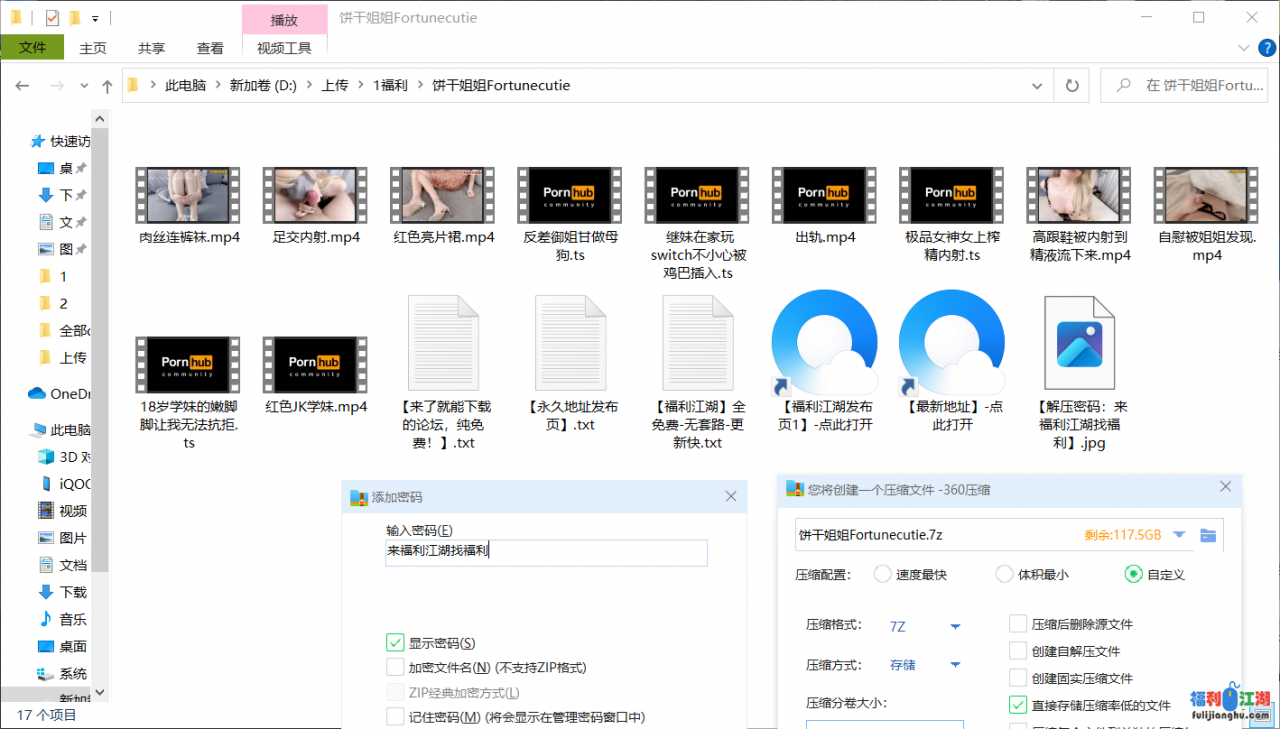This screenshot has height=729, width=1280.
Task: Go to 新加卷 (D:) in the breadcrumb
Action: coord(263,86)
